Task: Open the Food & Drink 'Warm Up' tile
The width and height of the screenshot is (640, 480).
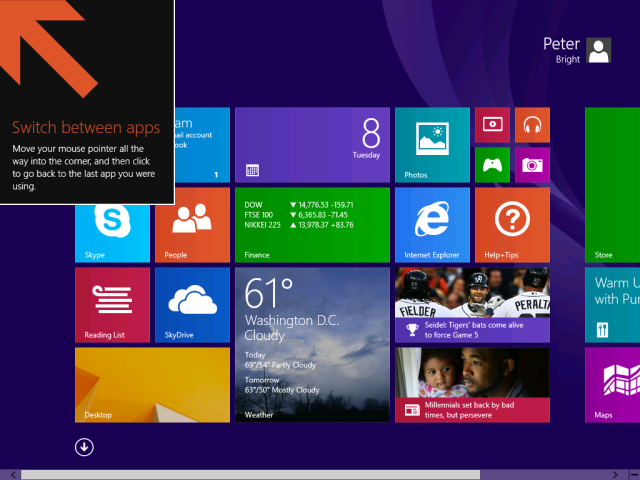Action: coord(612,305)
